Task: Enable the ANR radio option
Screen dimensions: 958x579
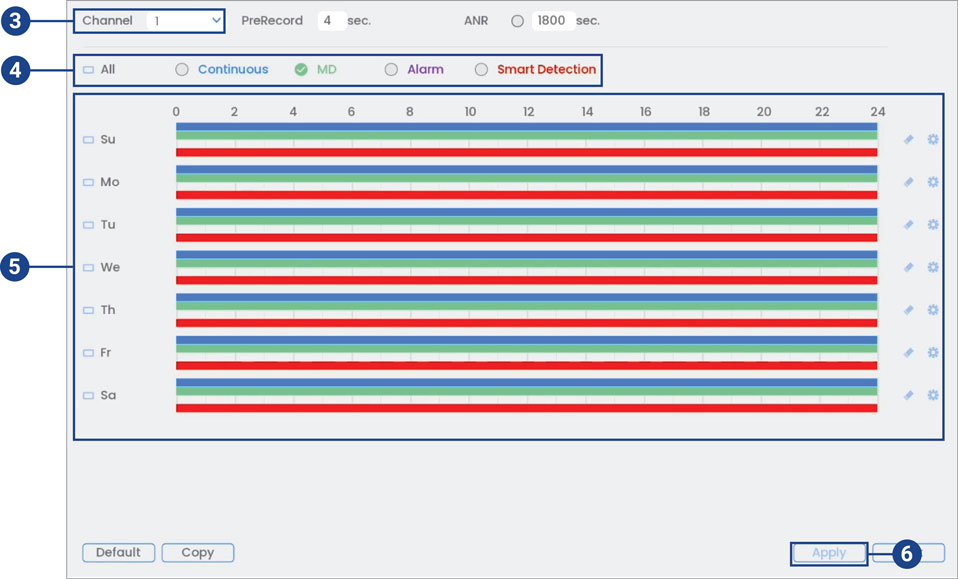Action: tap(517, 21)
